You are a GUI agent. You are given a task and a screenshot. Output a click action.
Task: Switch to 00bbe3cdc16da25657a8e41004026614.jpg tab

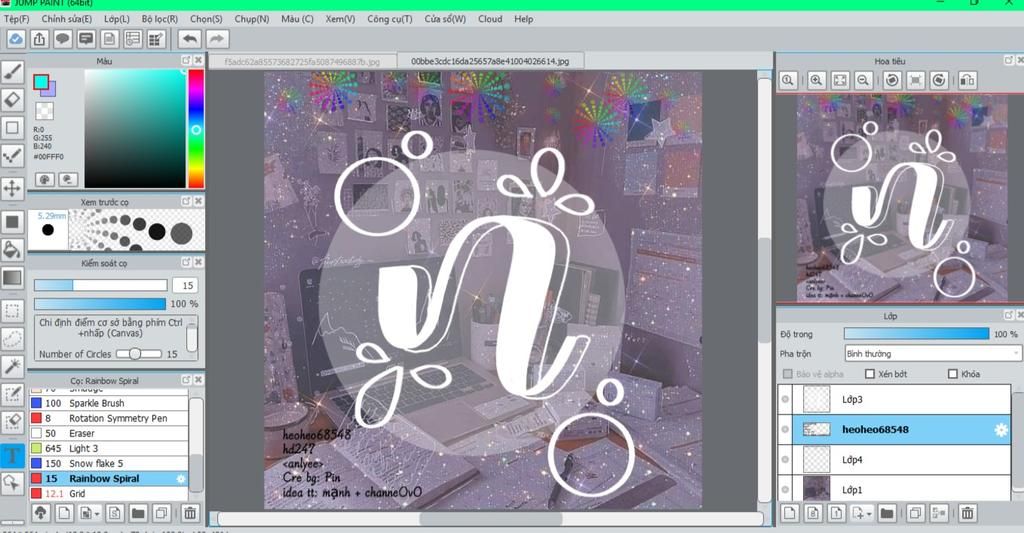coord(490,61)
